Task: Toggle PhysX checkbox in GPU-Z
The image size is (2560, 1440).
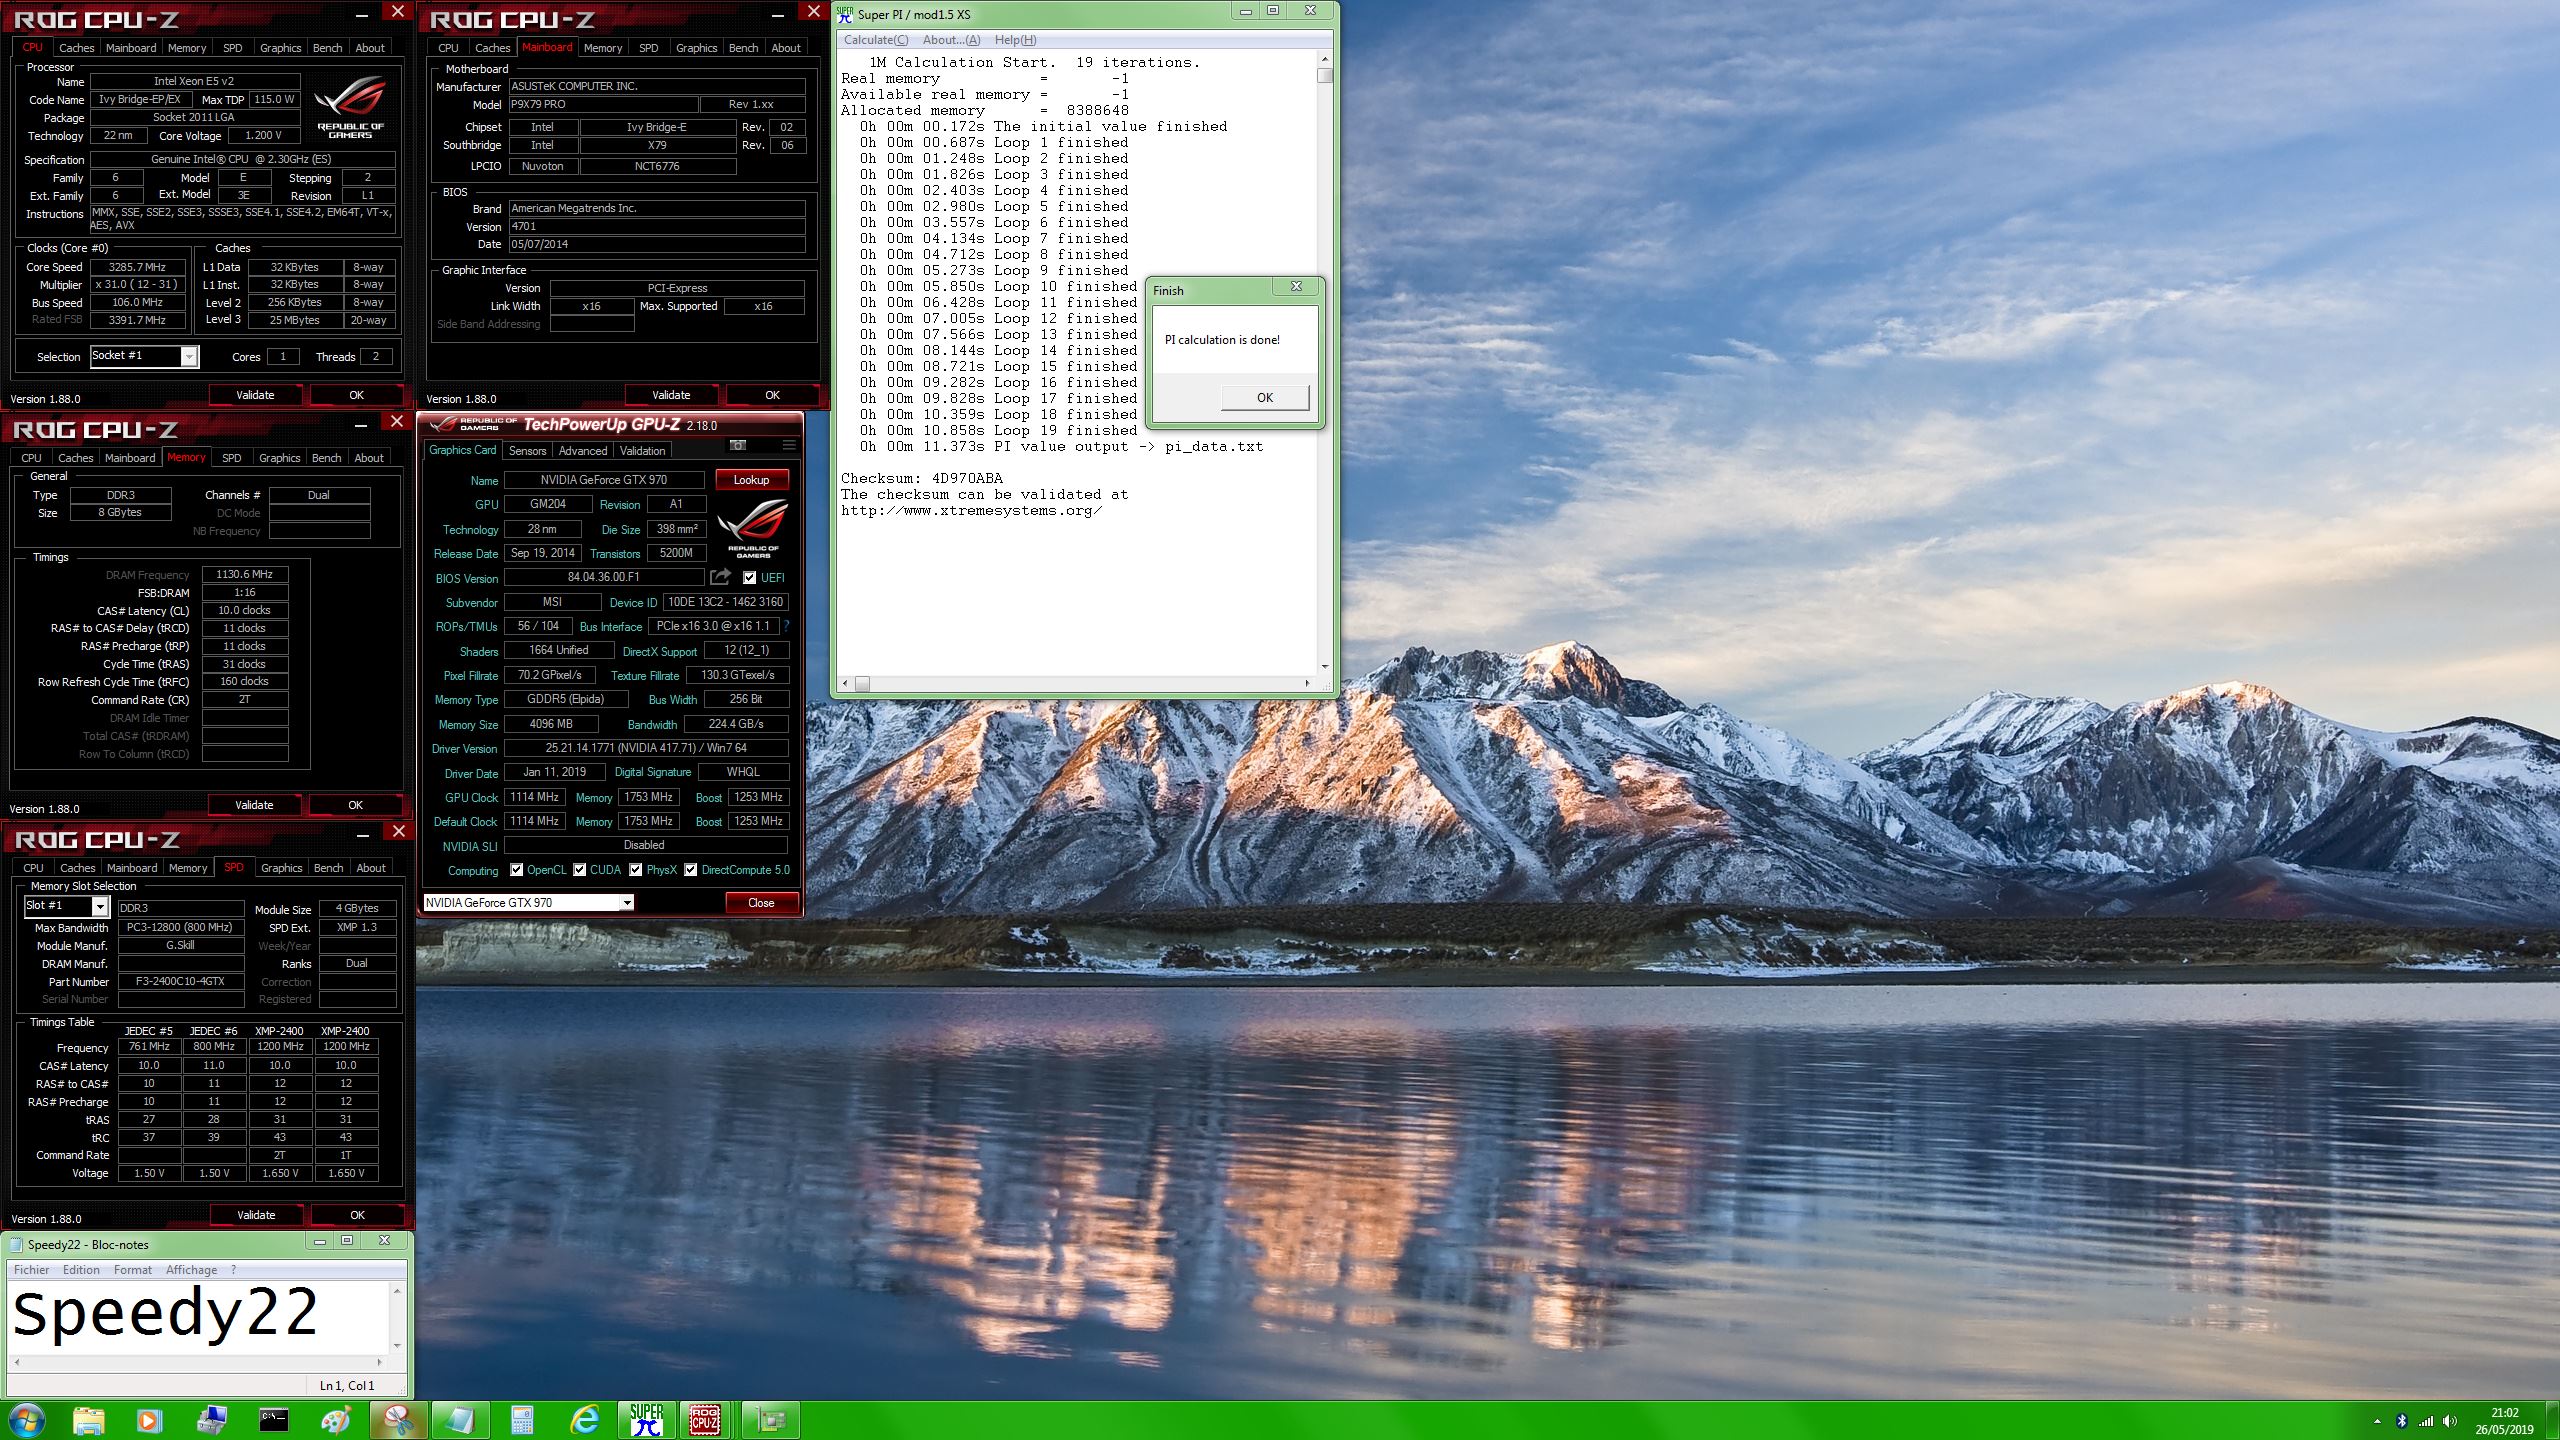Action: (636, 870)
